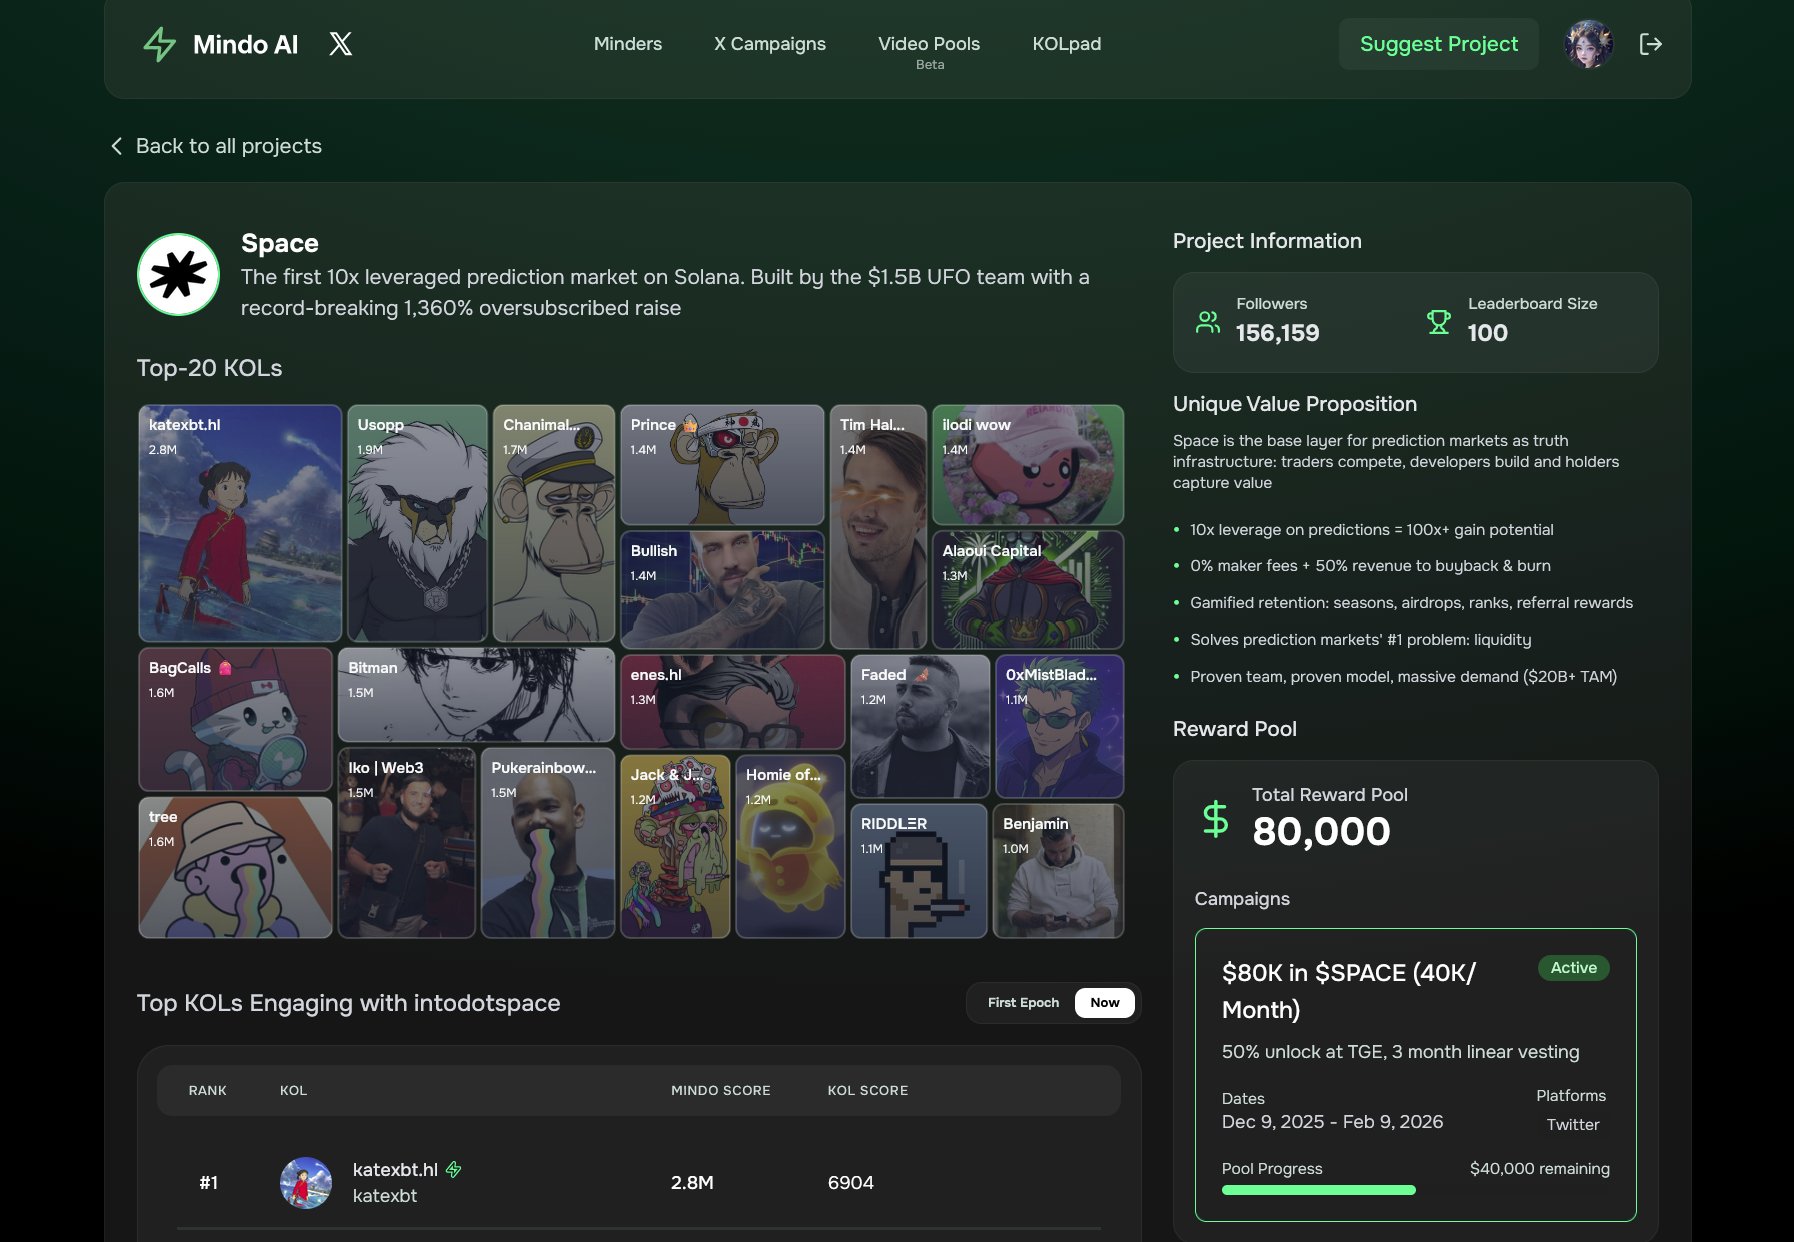
Task: Click the Leaderboard Size trophy icon
Action: pos(1439,322)
